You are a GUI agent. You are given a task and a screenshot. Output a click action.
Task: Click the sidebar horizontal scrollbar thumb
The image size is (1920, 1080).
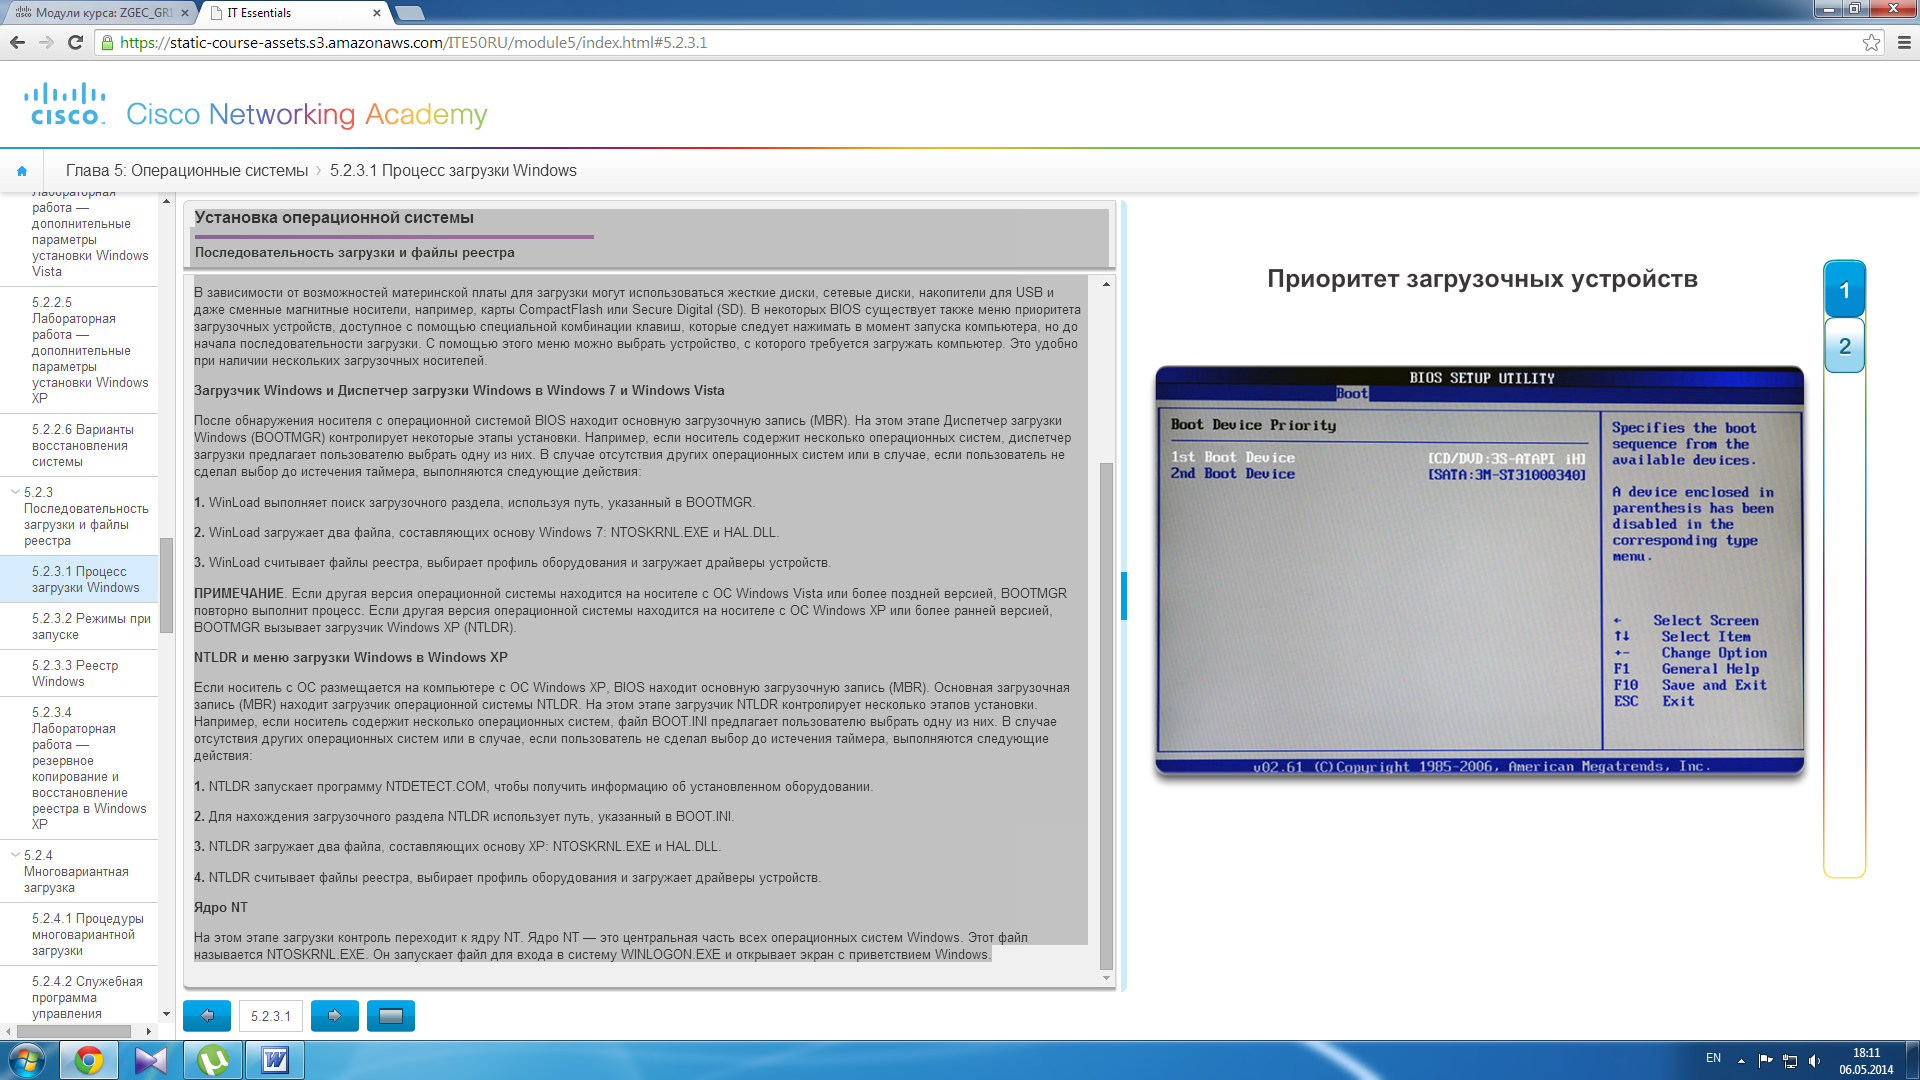point(73,1031)
